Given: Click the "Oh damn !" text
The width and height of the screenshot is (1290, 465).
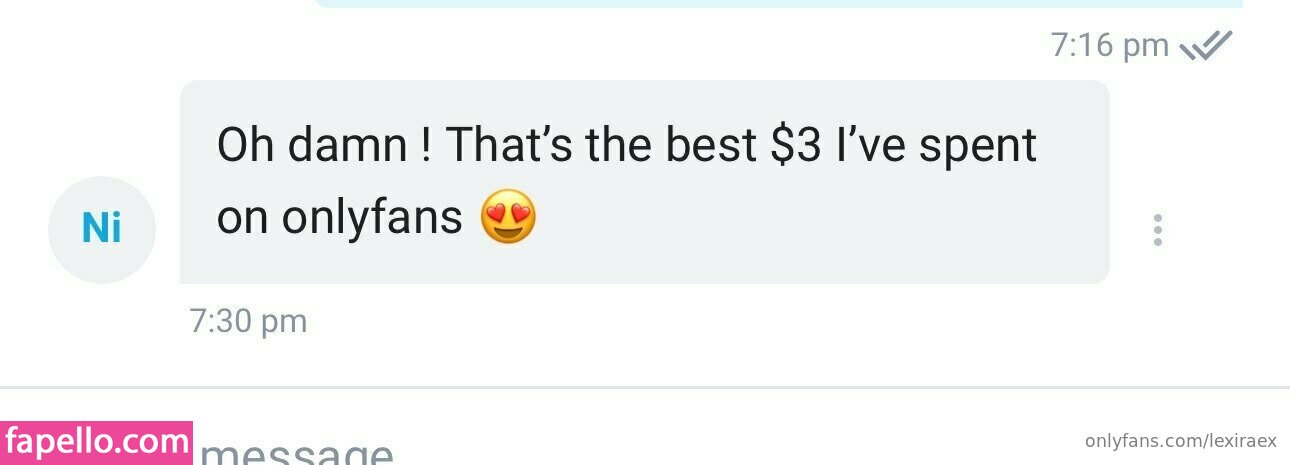Looking at the screenshot, I should tap(326, 146).
